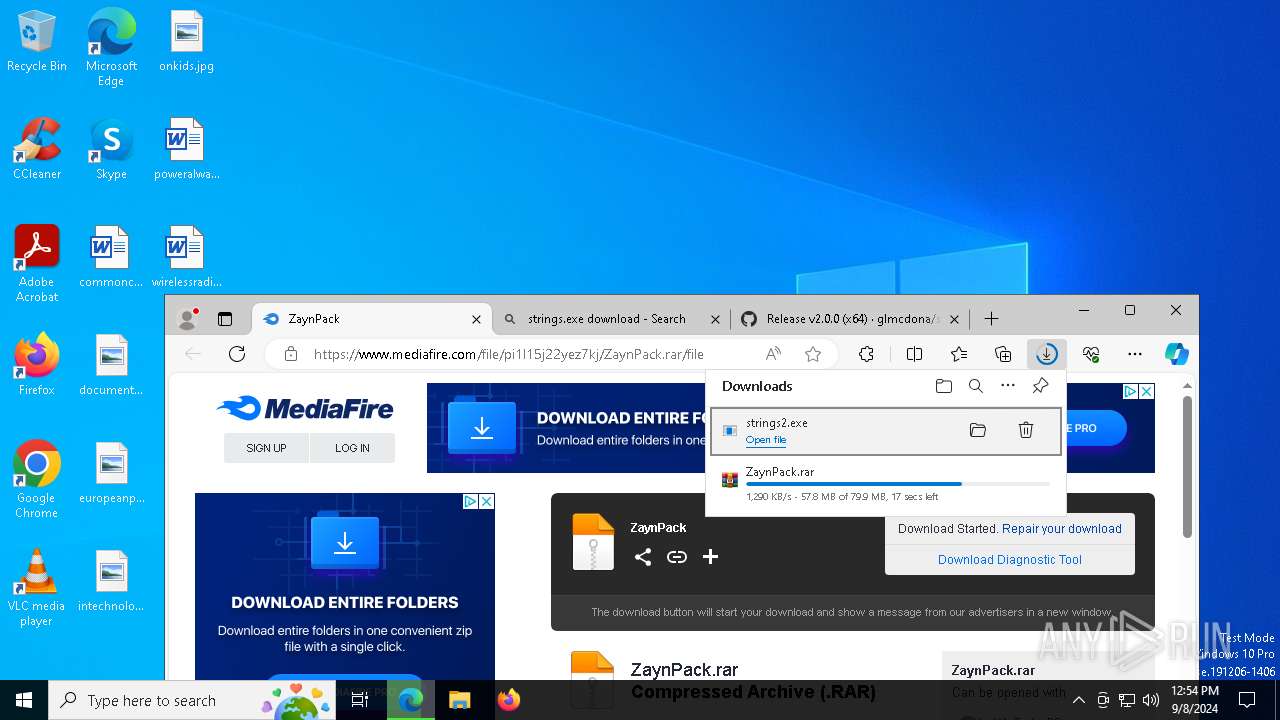Click the MediaFire logo
Screen dimensions: 1280x720
(305, 408)
